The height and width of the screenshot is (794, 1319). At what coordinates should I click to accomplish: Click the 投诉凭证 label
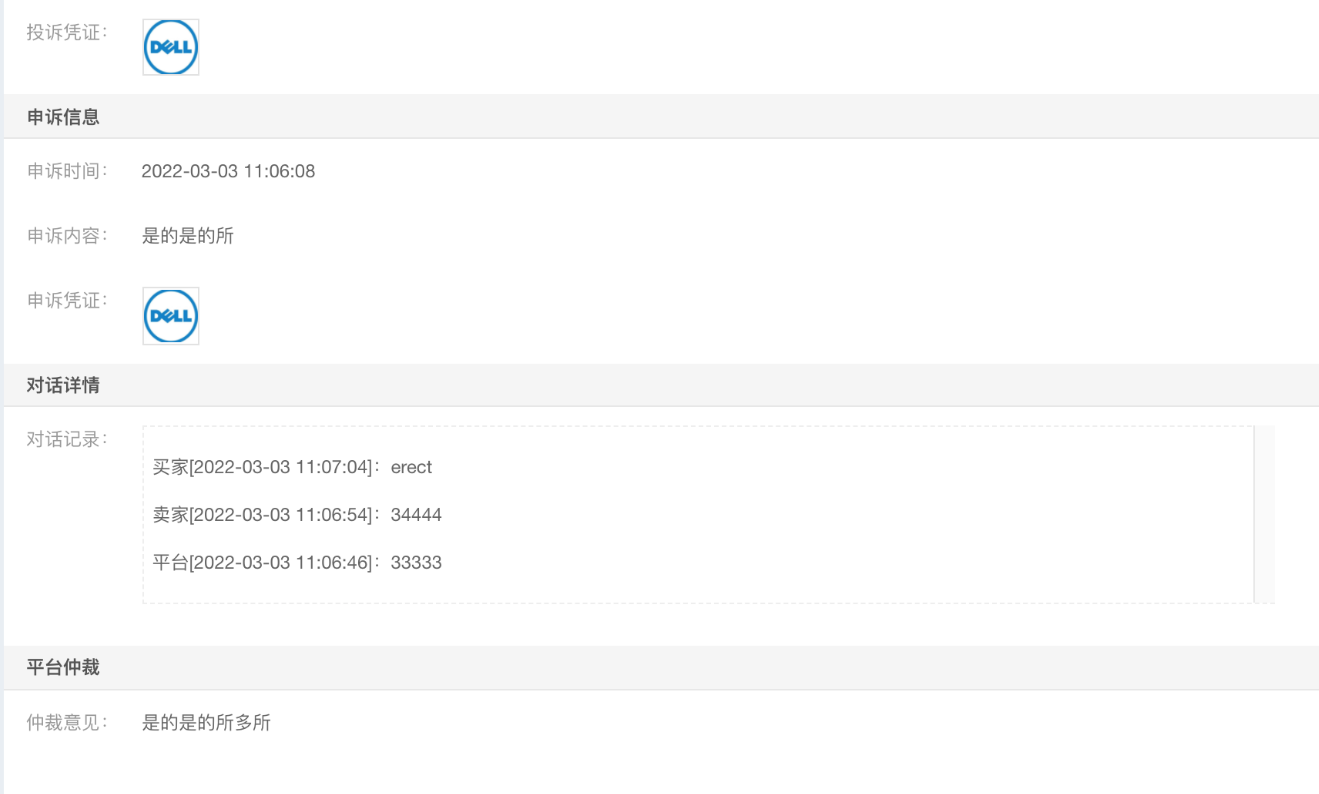coord(68,31)
